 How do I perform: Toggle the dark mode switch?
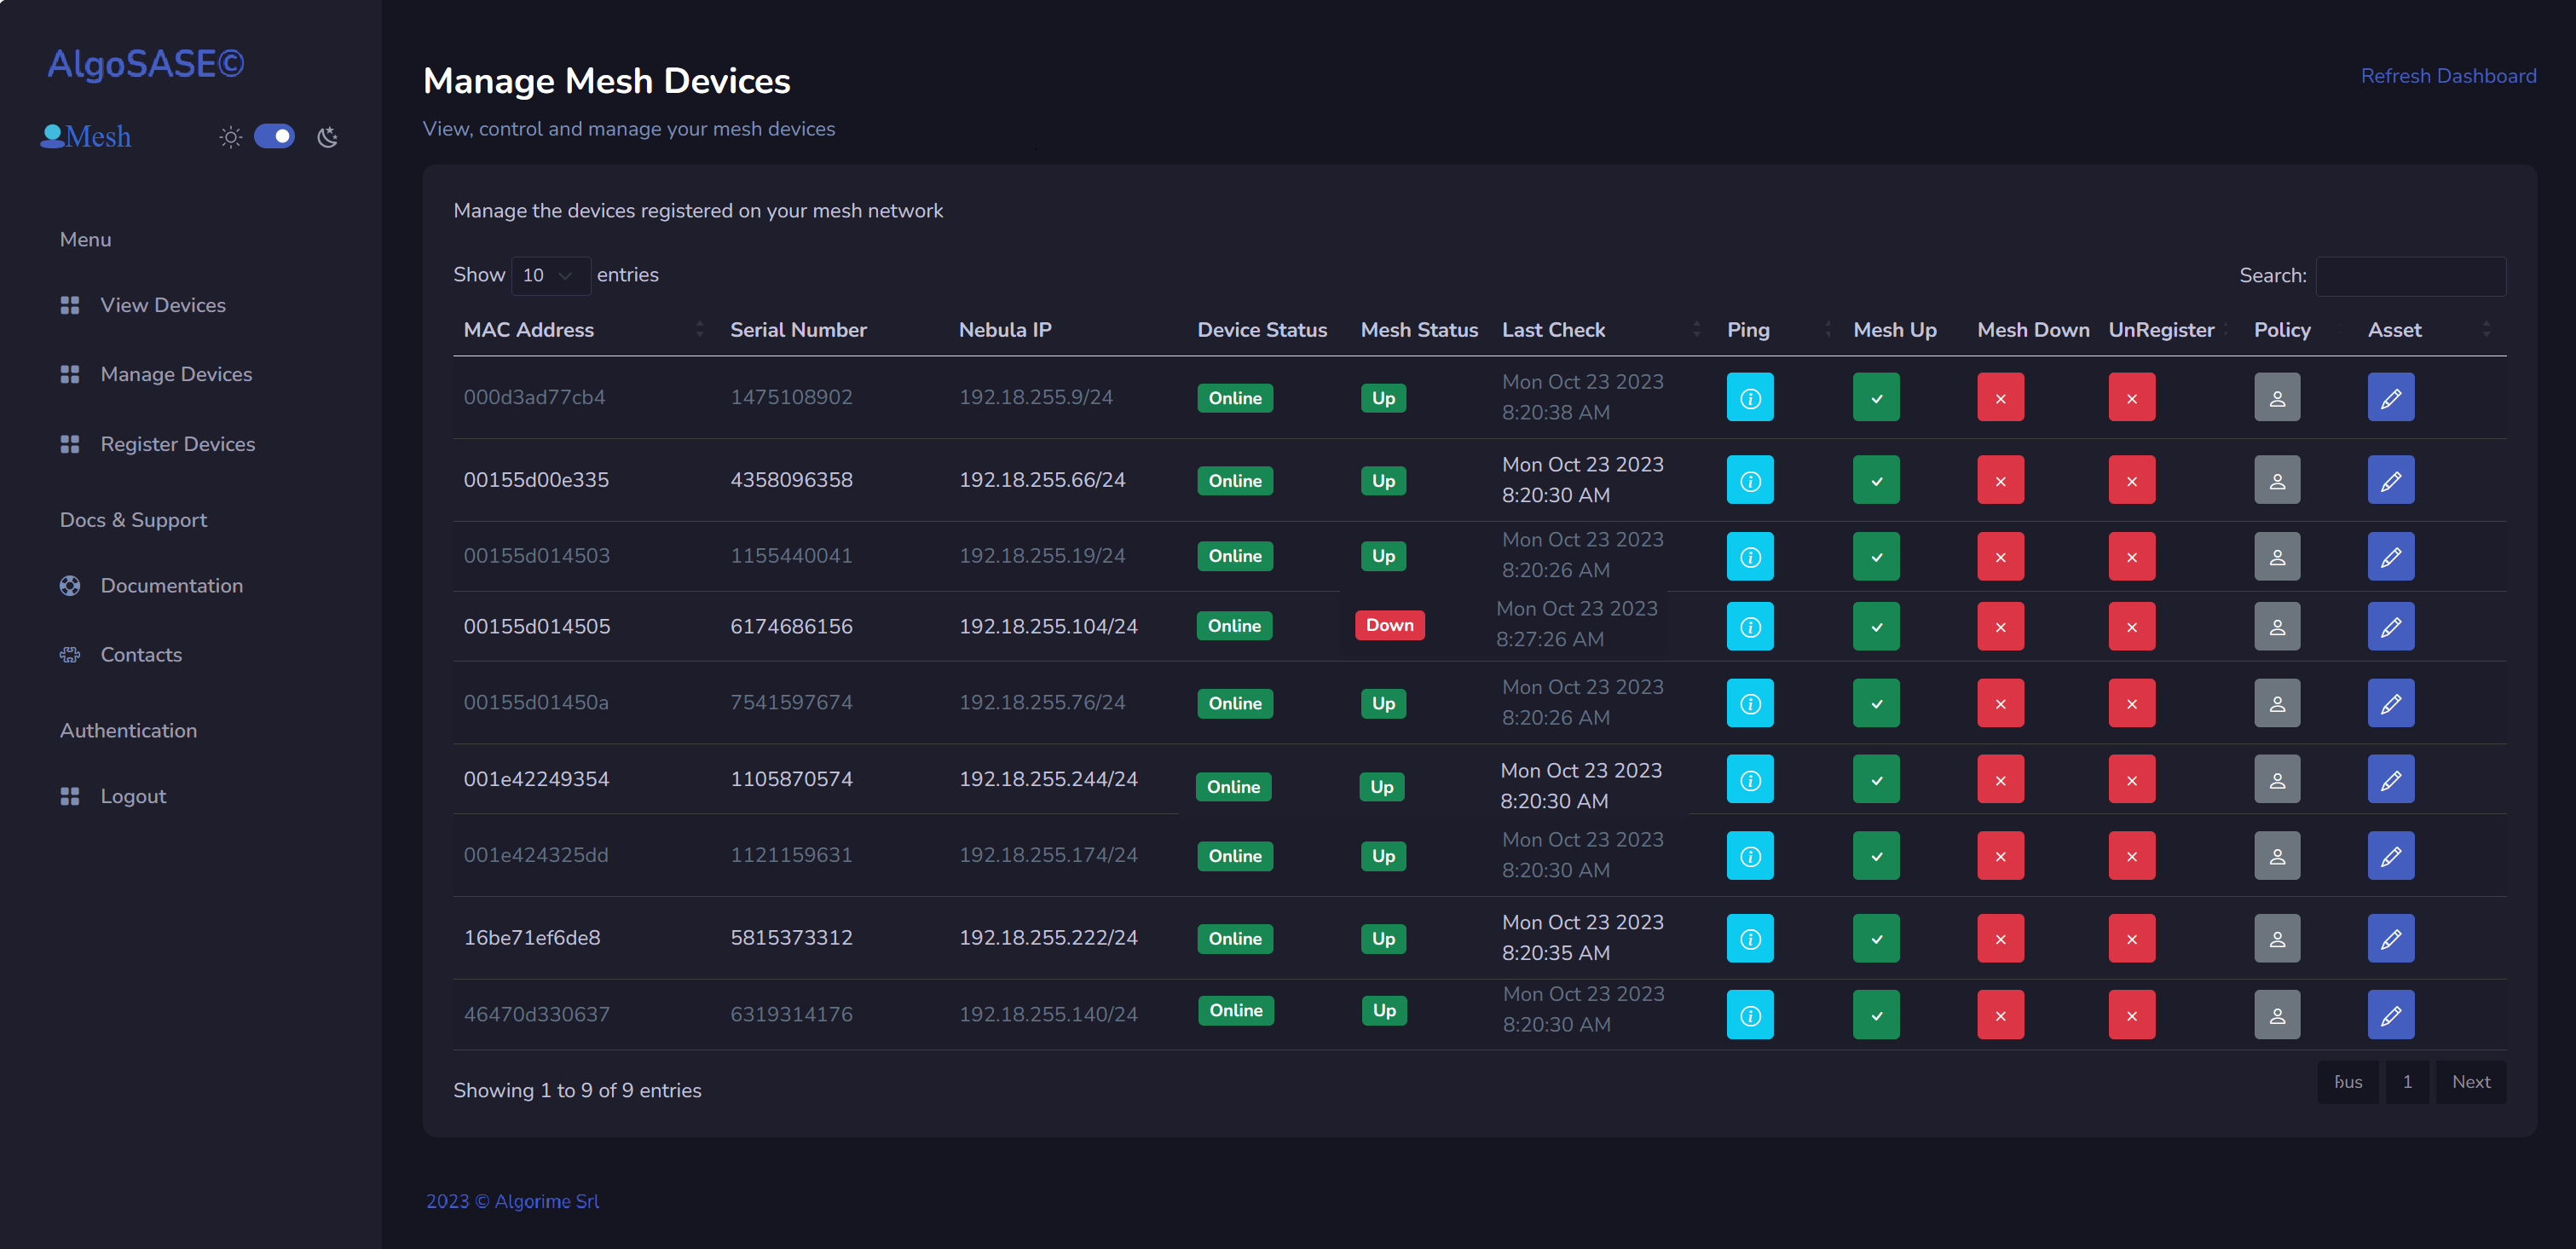click(x=274, y=136)
